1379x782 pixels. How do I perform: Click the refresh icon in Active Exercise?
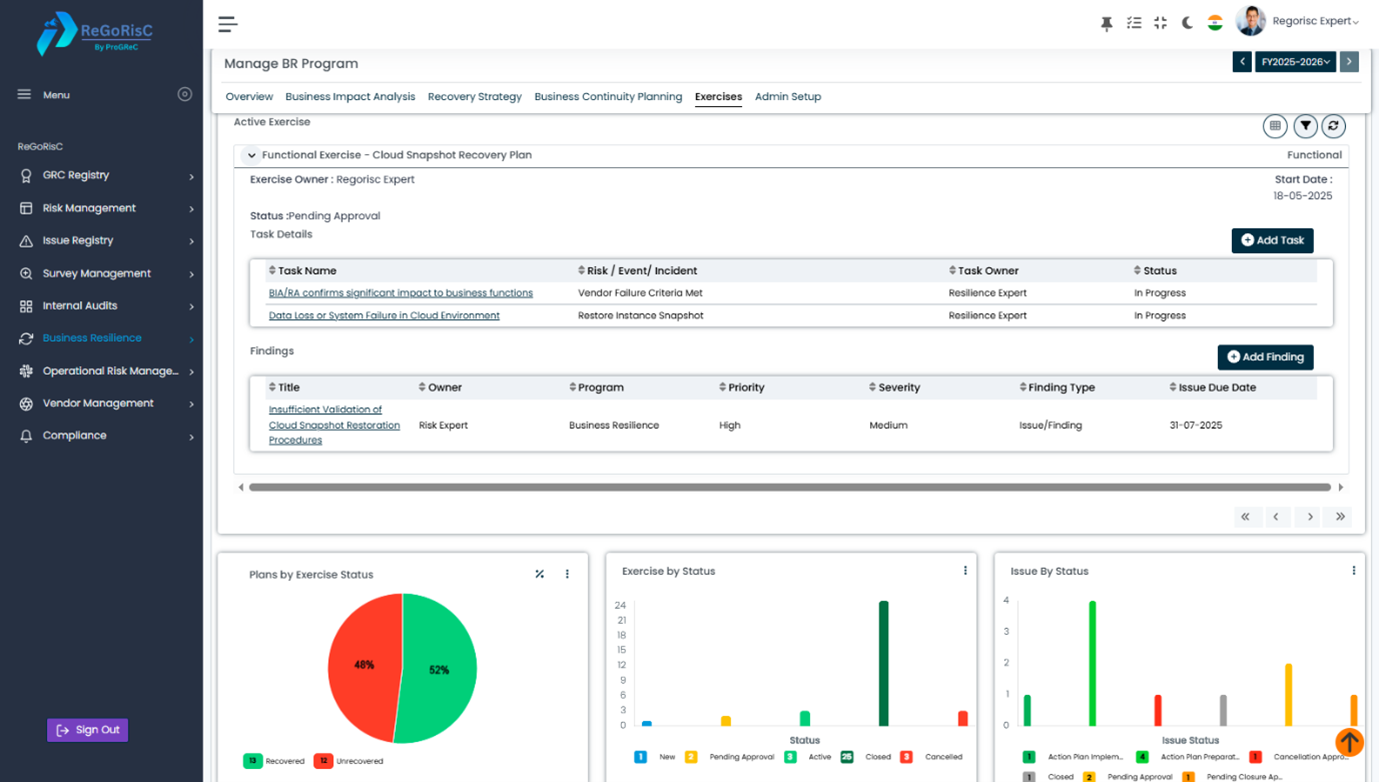(1333, 126)
